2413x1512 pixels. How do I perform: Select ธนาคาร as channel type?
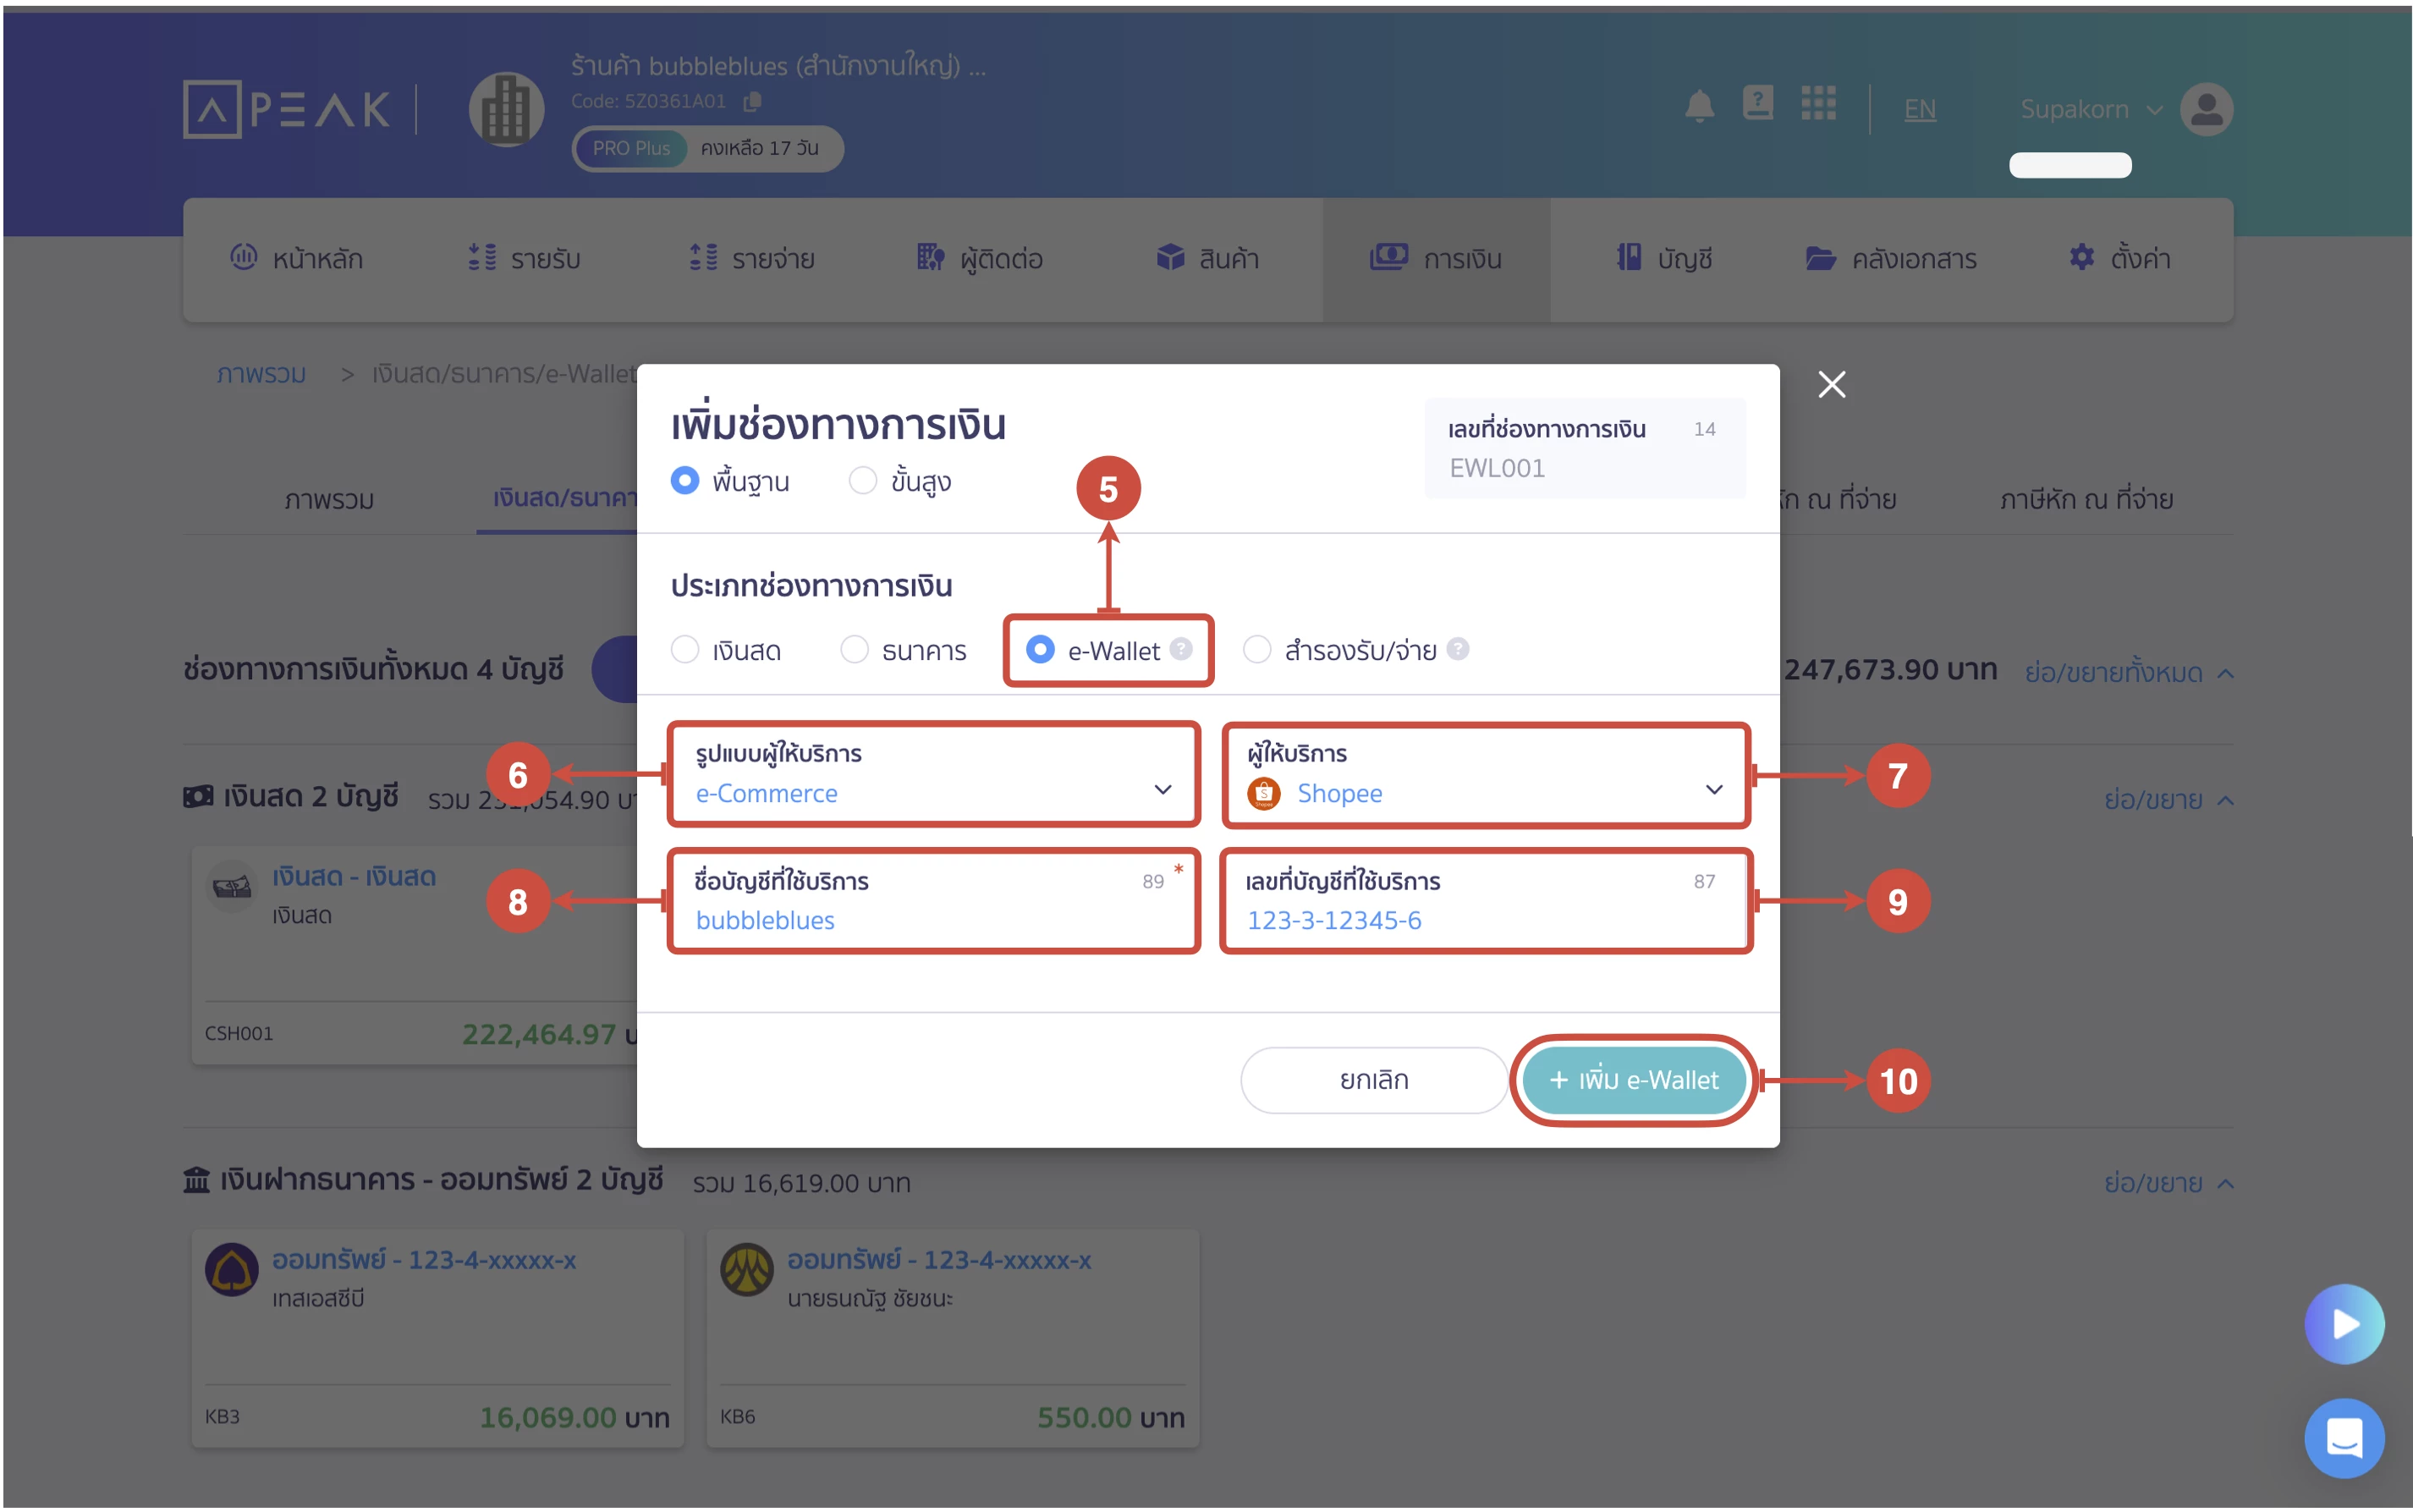[856, 649]
